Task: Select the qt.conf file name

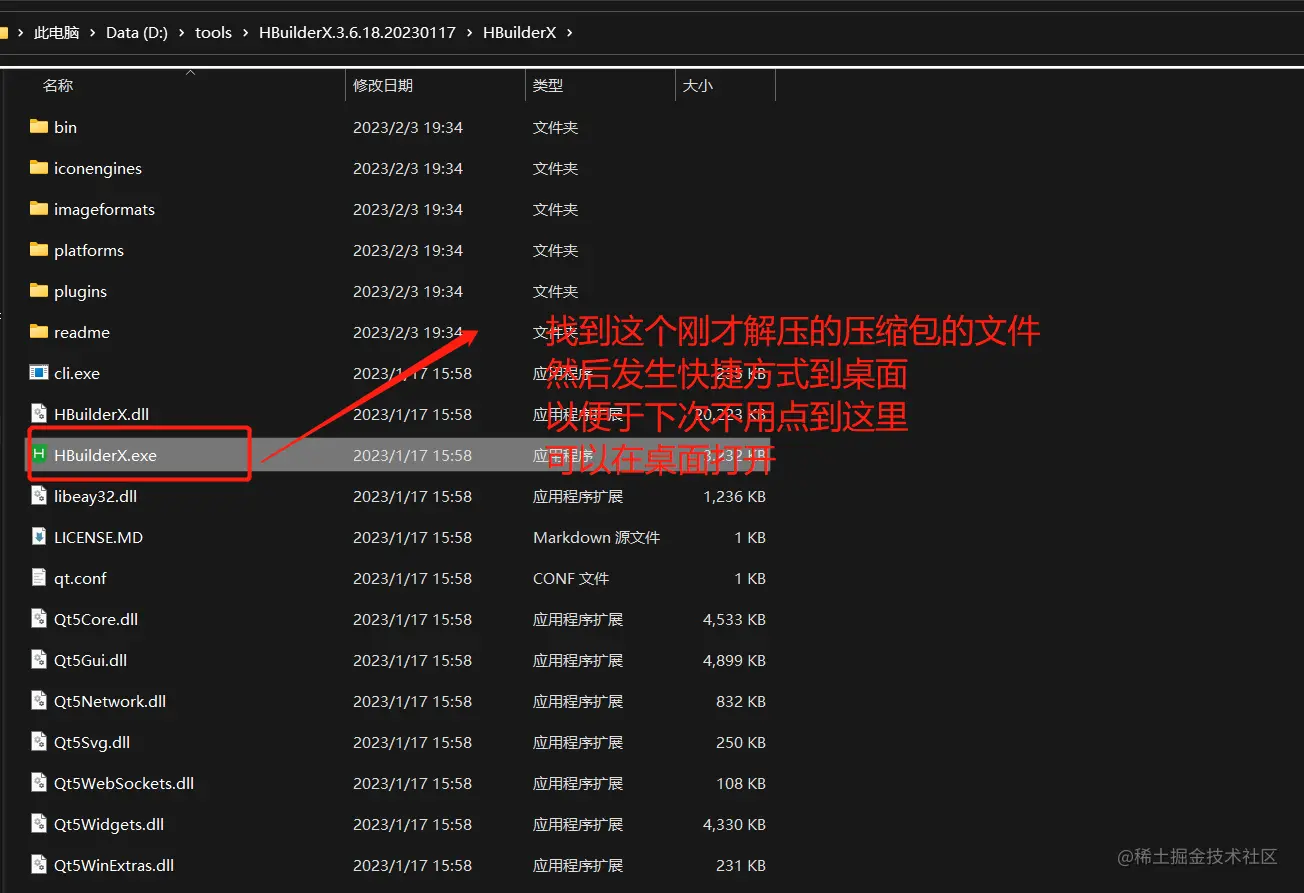Action: [80, 578]
